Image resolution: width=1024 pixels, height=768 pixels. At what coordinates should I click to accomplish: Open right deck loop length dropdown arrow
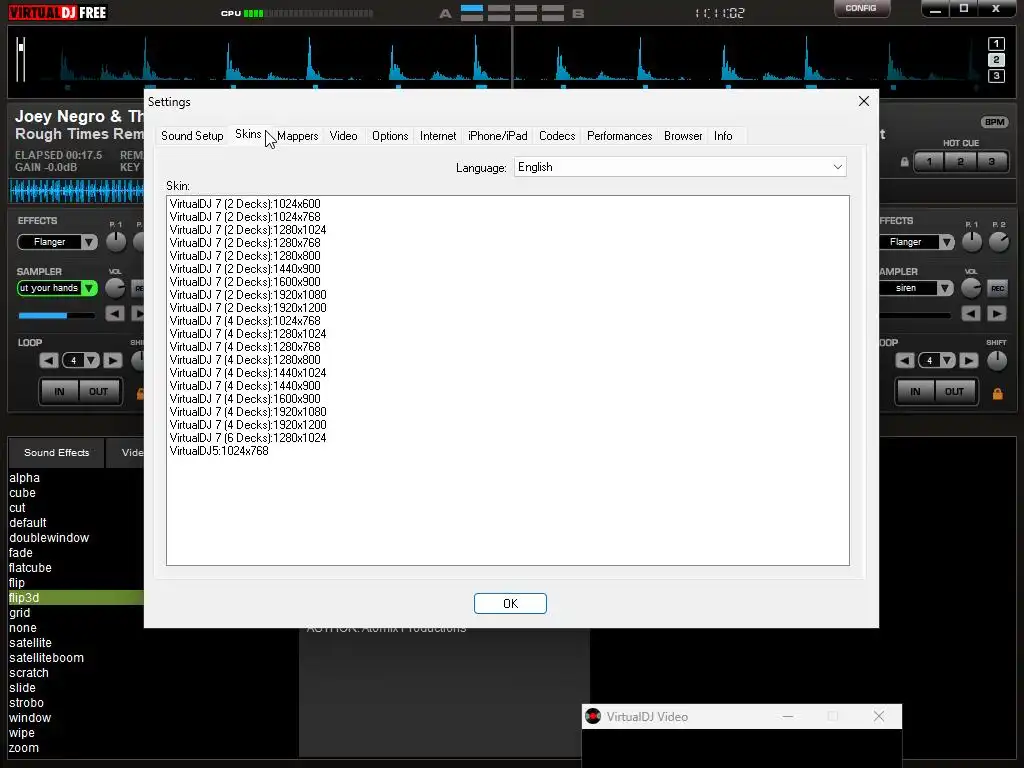pos(947,360)
